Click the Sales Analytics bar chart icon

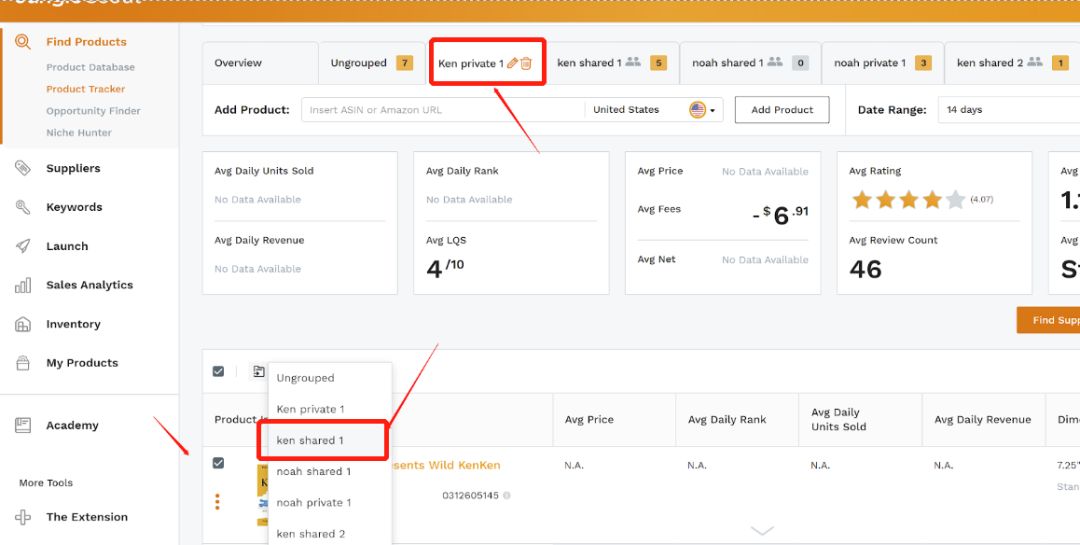(23, 285)
